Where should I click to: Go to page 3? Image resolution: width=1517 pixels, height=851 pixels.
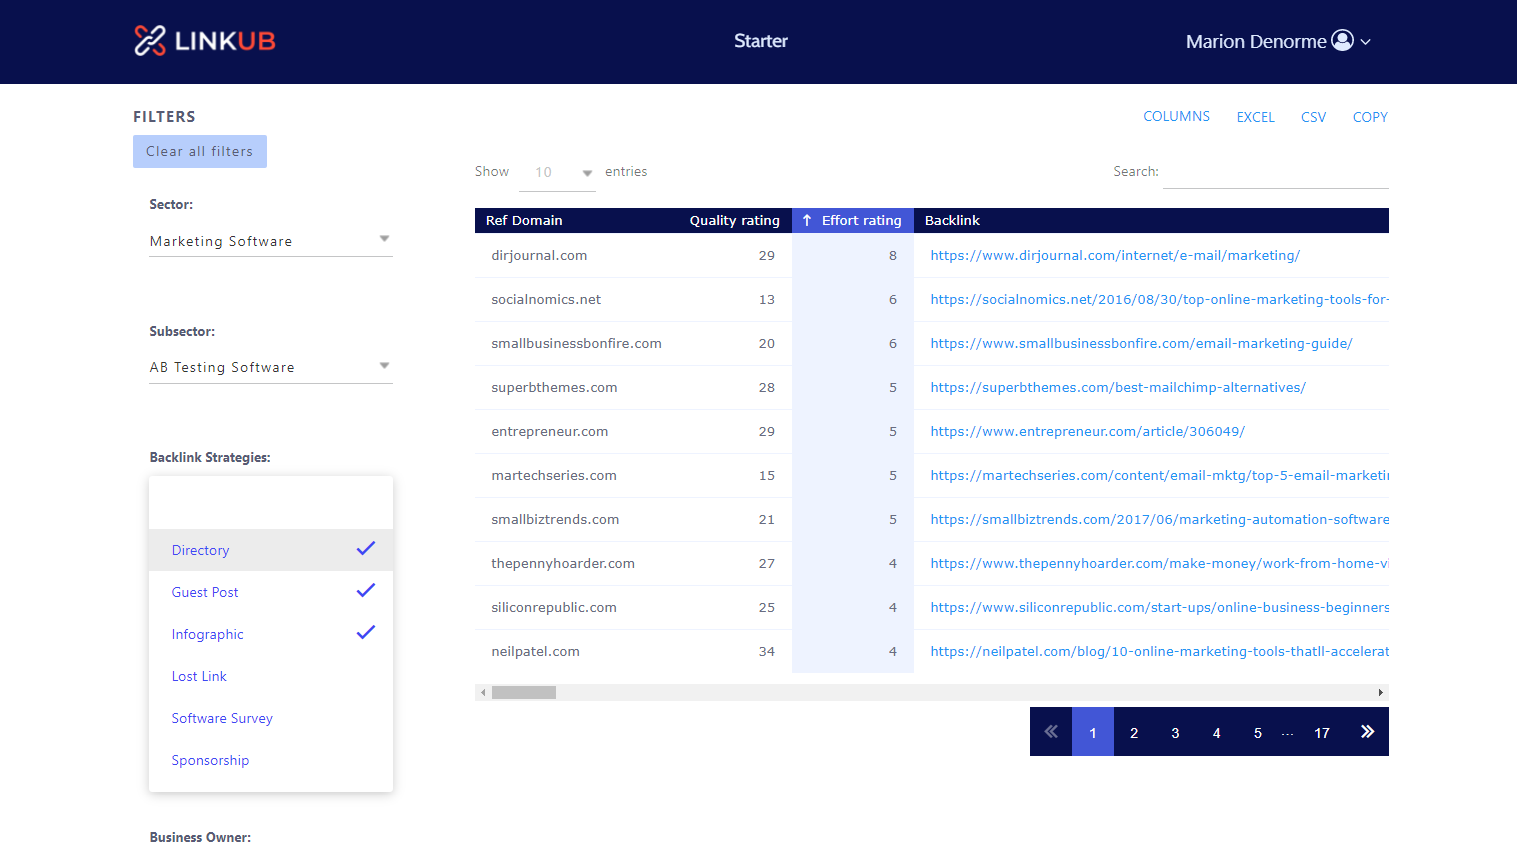pos(1175,732)
